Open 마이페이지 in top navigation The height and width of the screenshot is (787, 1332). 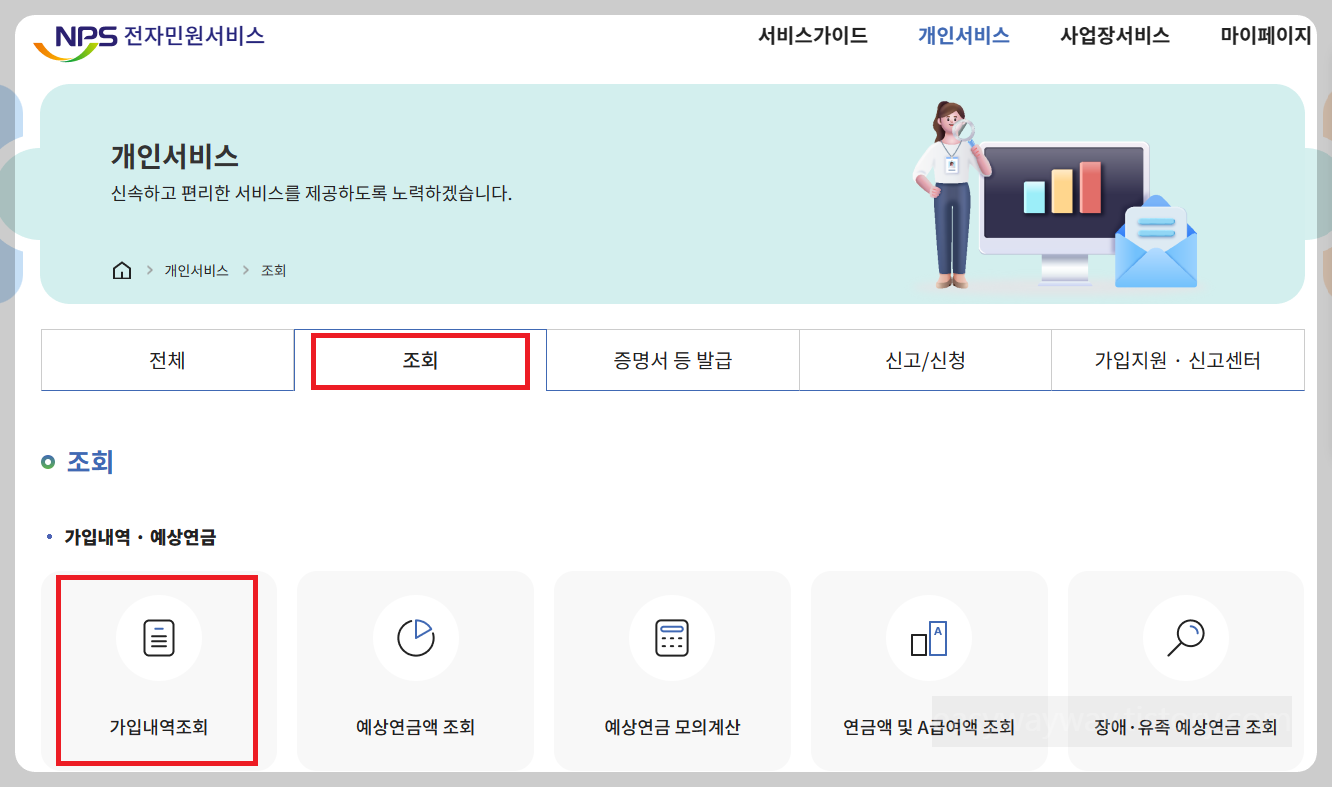pyautogui.click(x=1266, y=36)
